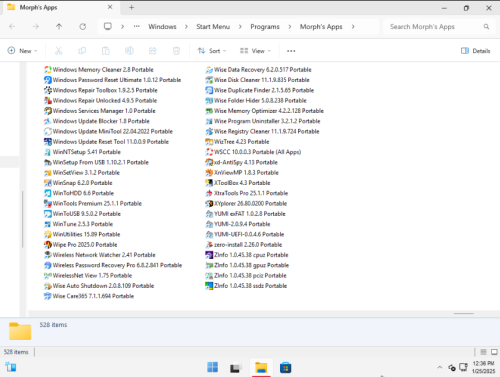
Task: Click the Share toolbar icon
Action: [x=153, y=51]
